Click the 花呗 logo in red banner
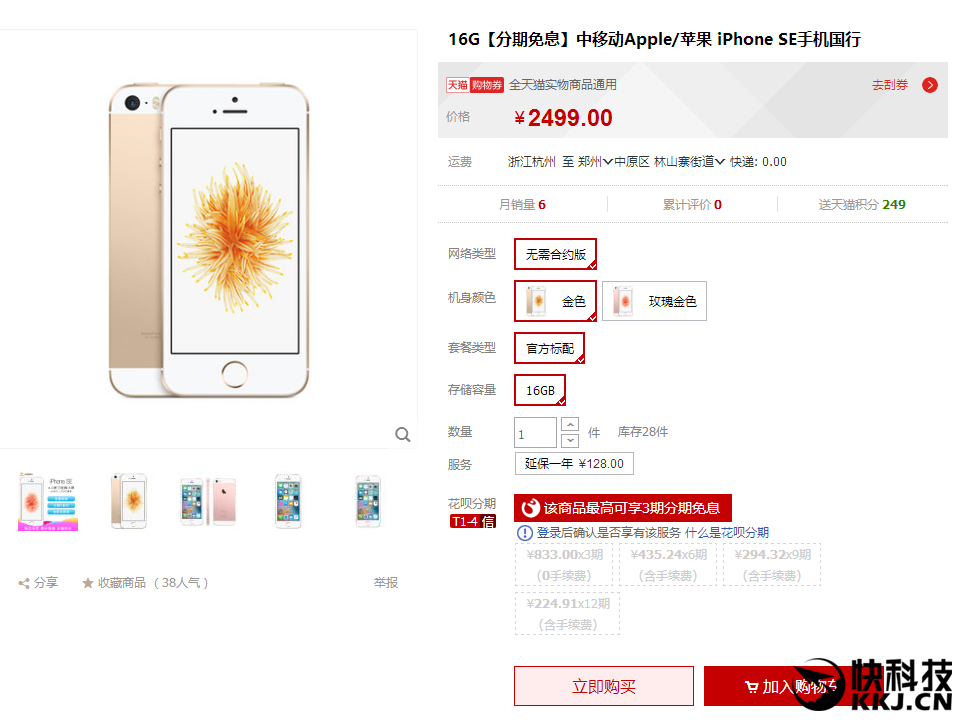This screenshot has height=721, width=962. click(x=530, y=508)
